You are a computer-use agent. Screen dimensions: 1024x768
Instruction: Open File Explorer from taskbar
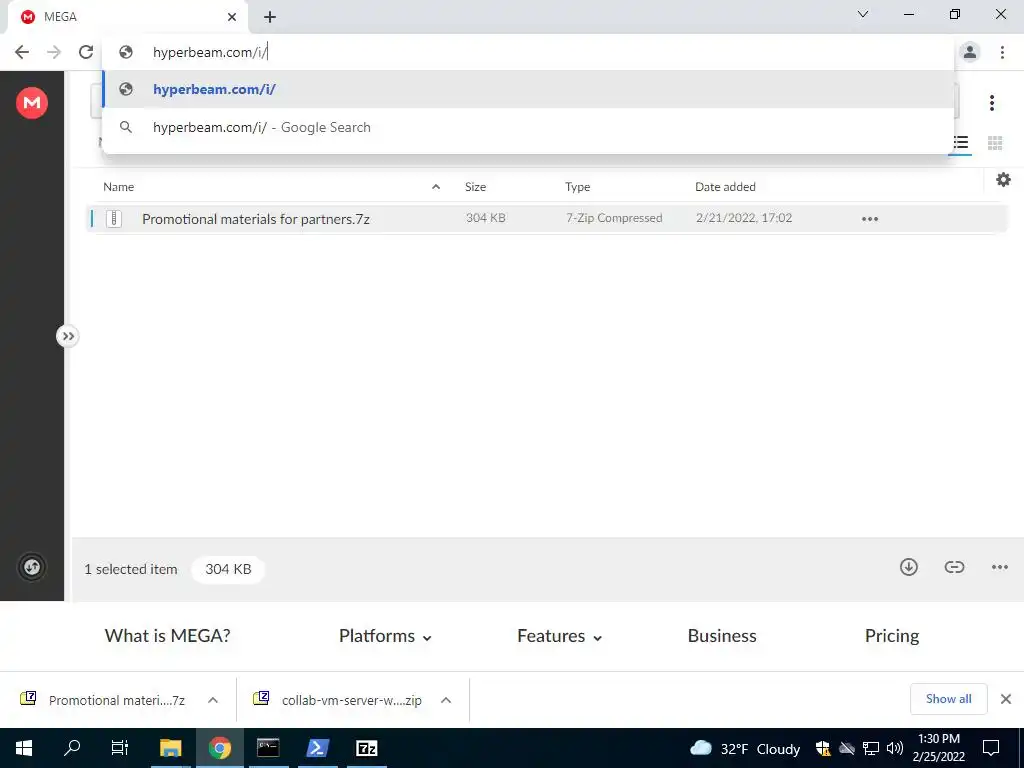click(170, 748)
